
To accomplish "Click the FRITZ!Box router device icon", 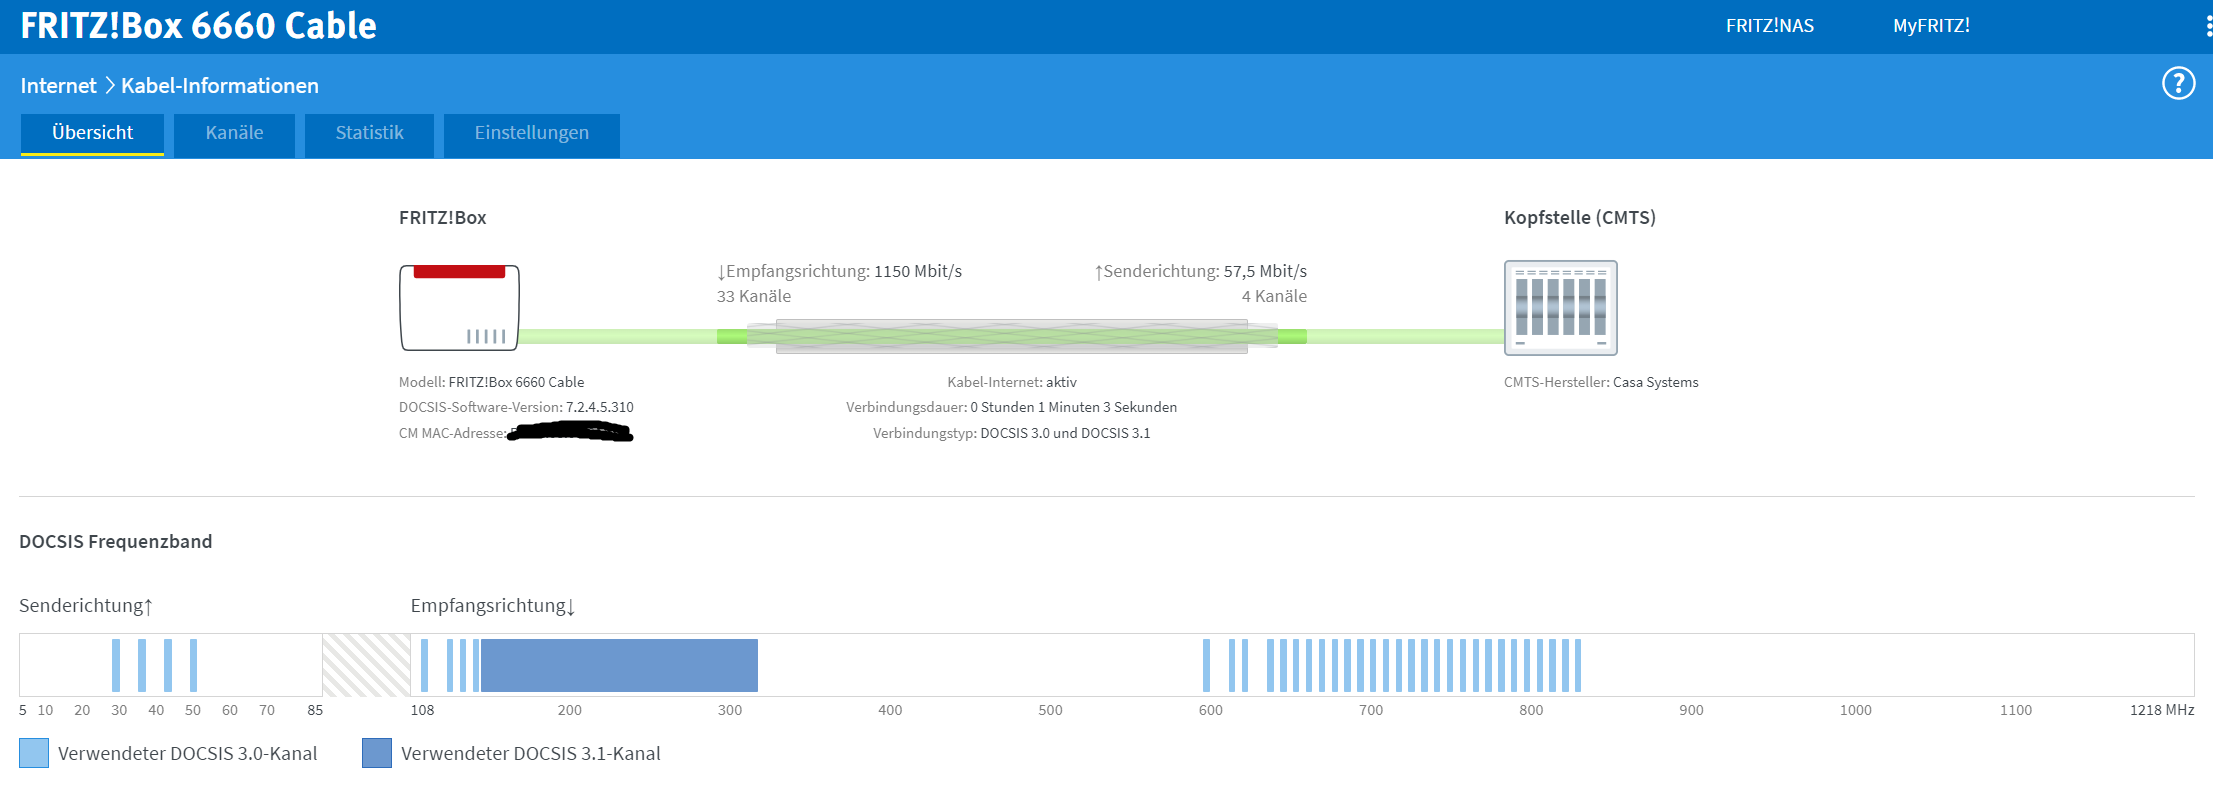I will (459, 308).
